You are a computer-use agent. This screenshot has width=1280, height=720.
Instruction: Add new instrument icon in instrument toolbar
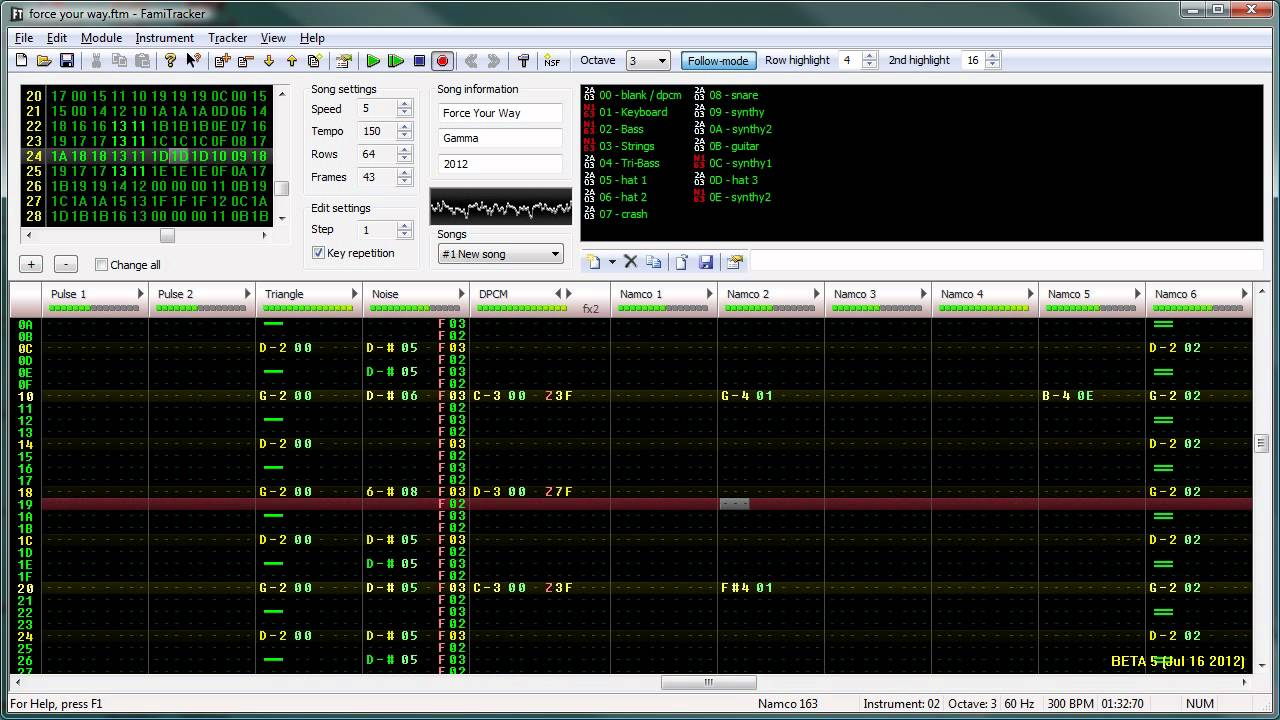click(x=594, y=262)
